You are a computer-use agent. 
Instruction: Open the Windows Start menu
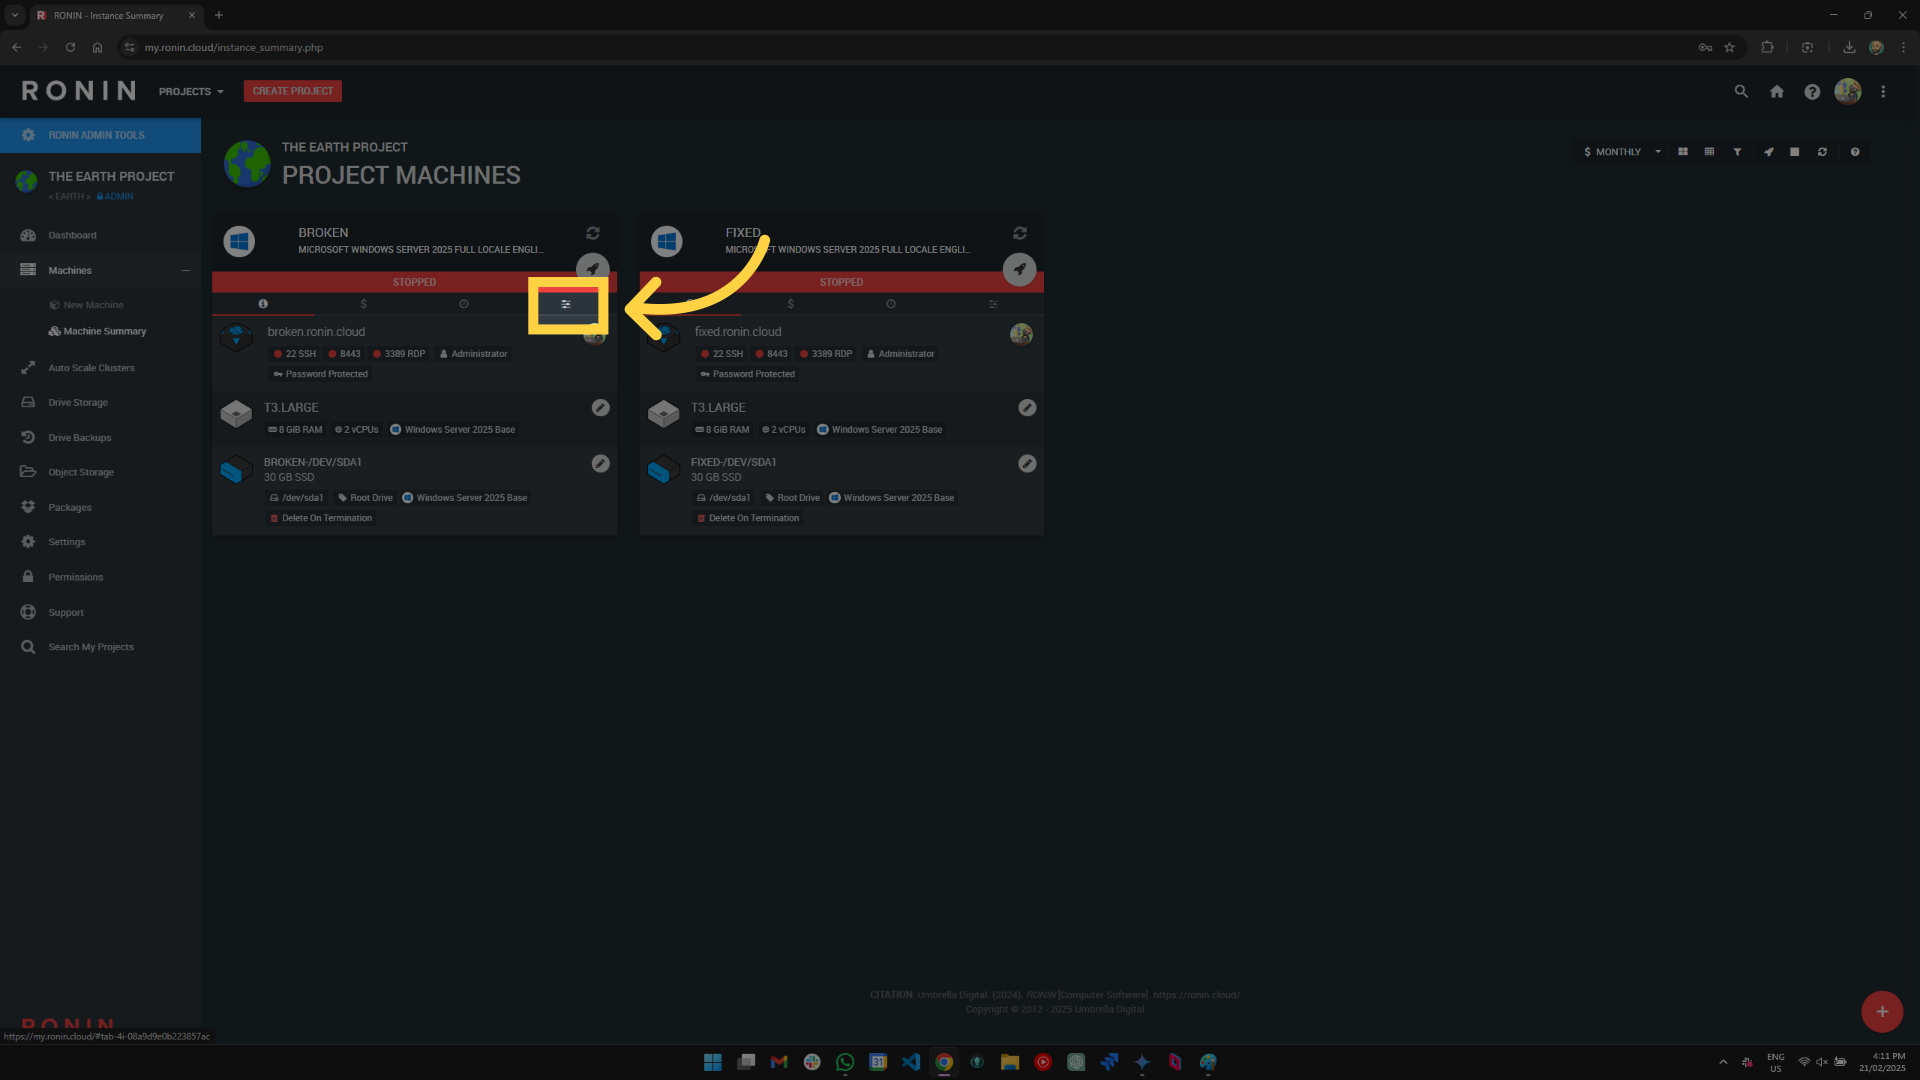click(713, 1062)
